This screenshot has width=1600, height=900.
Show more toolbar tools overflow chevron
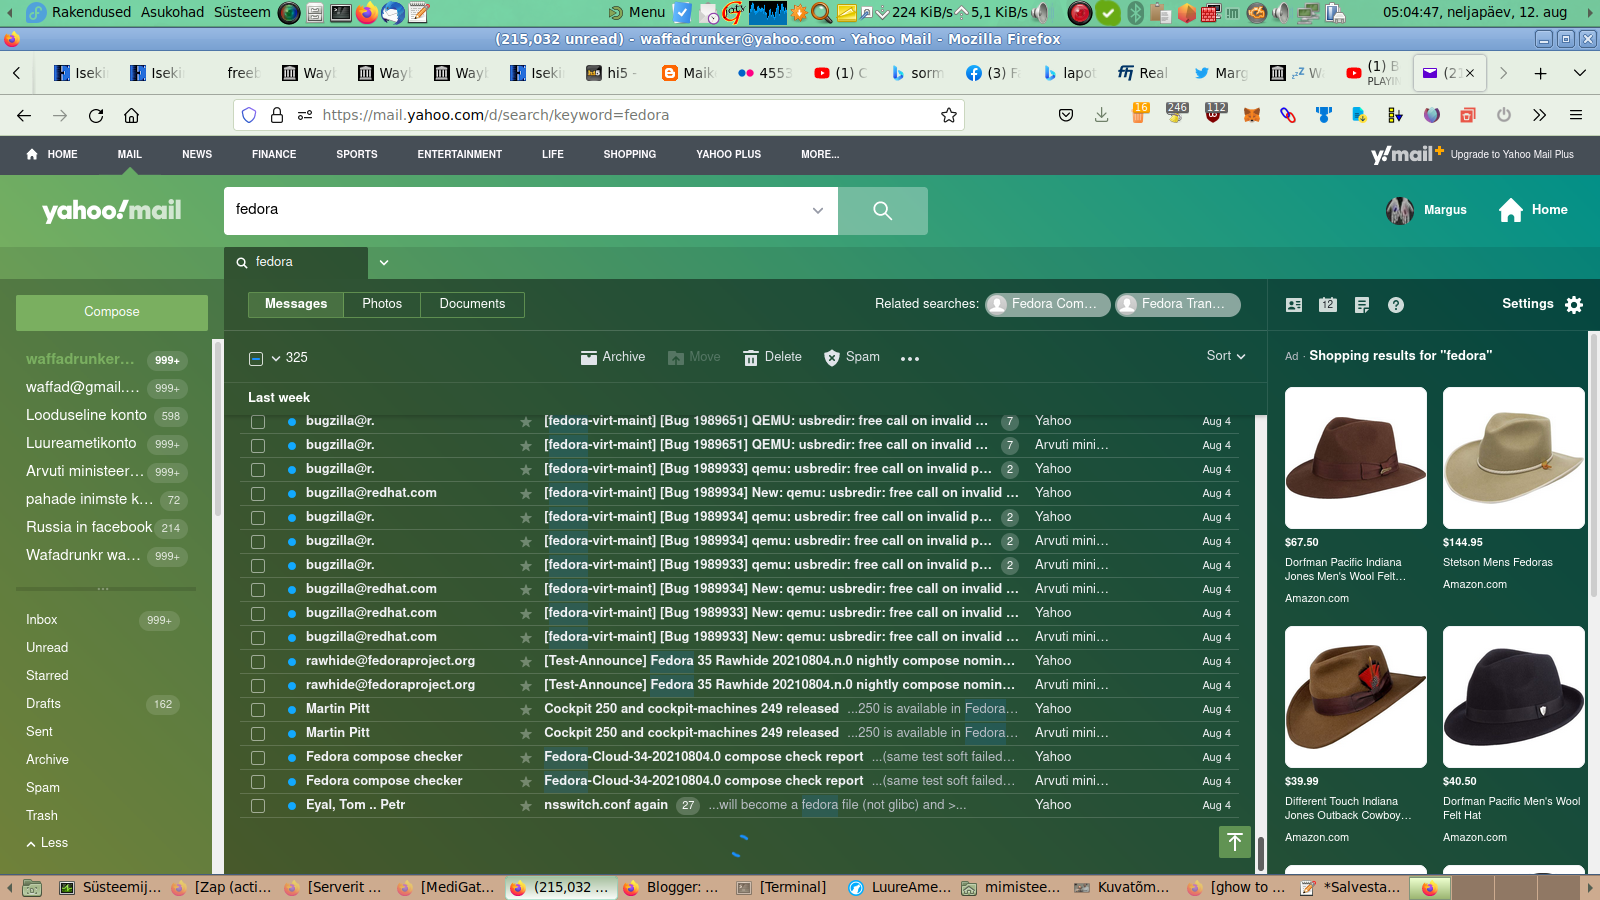1540,115
